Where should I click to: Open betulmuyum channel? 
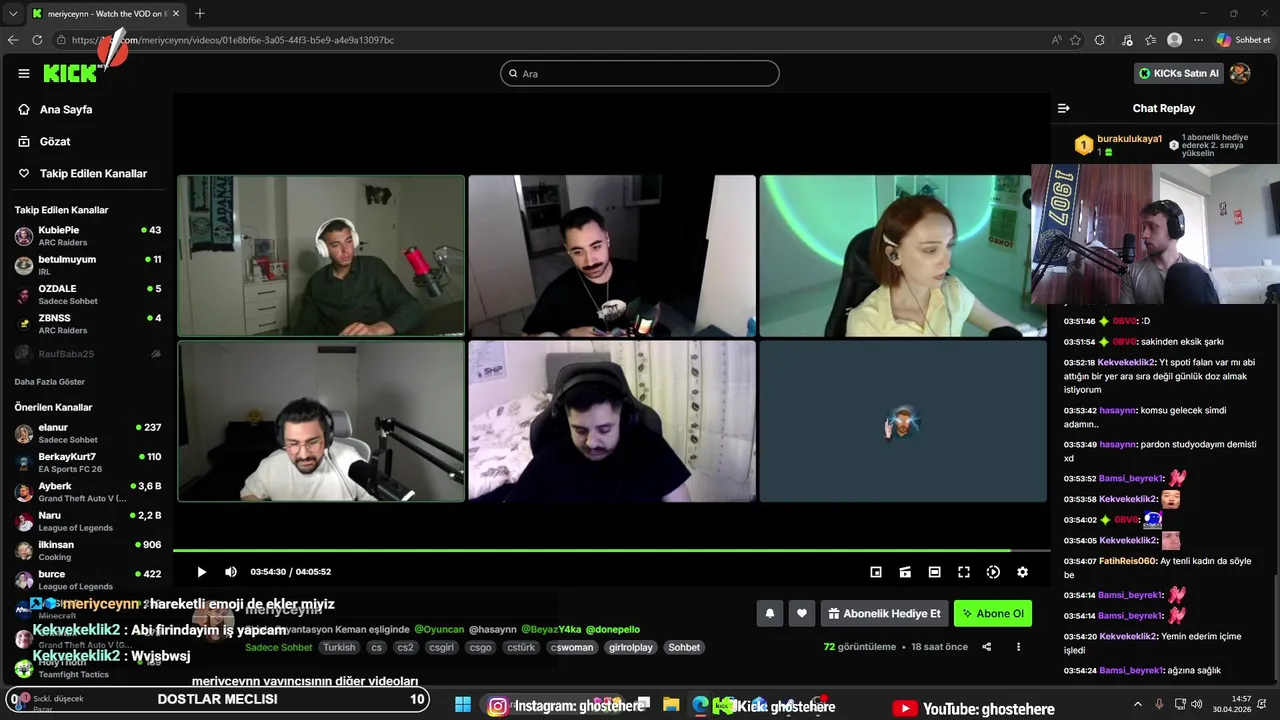pyautogui.click(x=87, y=265)
